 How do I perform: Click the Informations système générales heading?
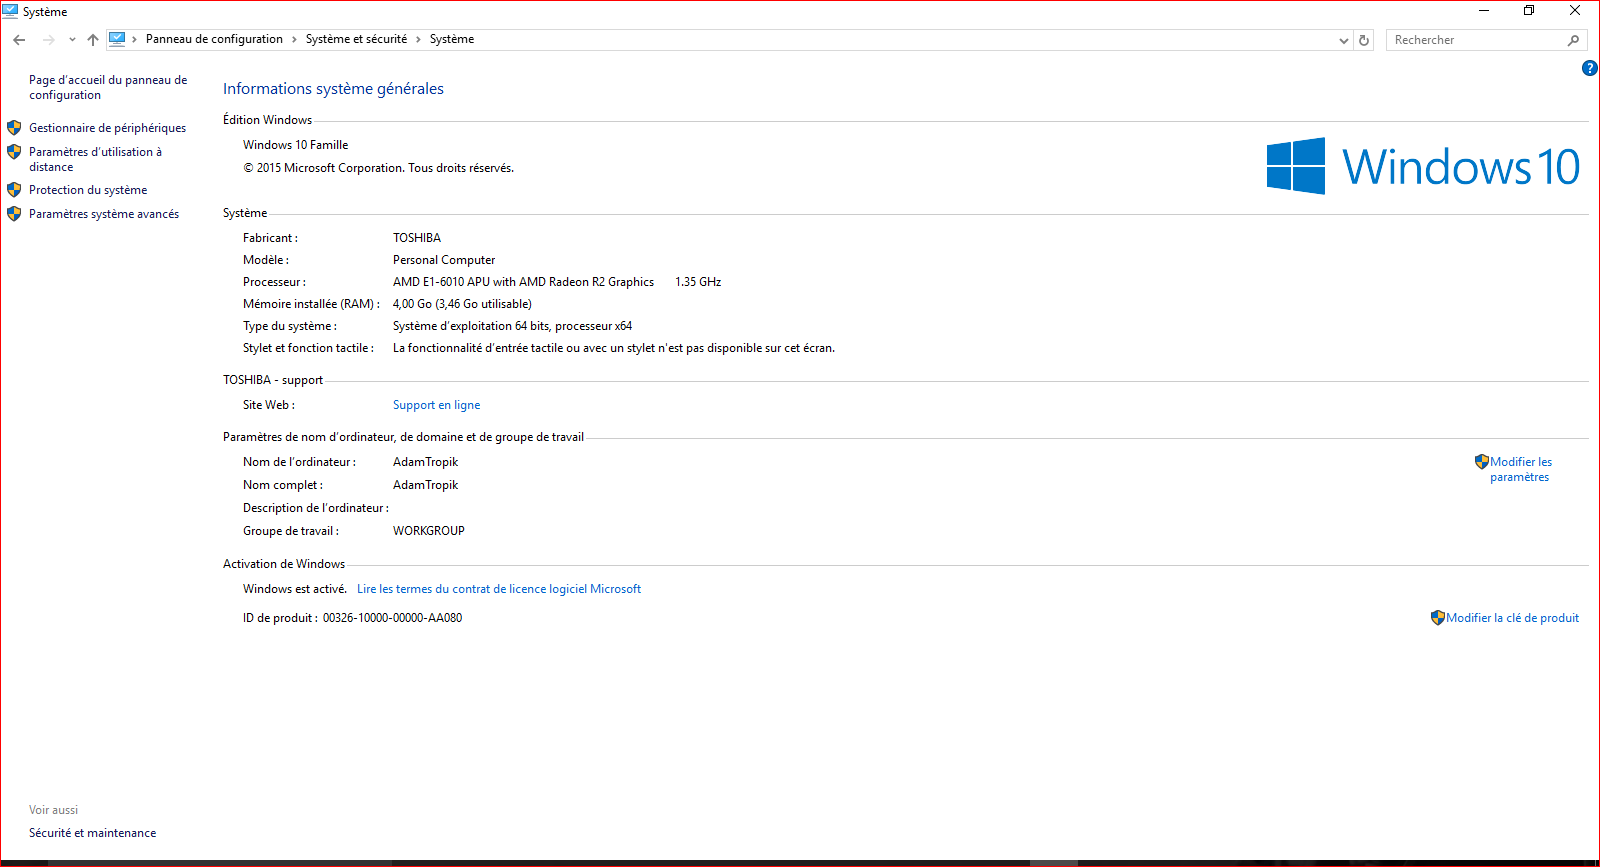point(333,89)
